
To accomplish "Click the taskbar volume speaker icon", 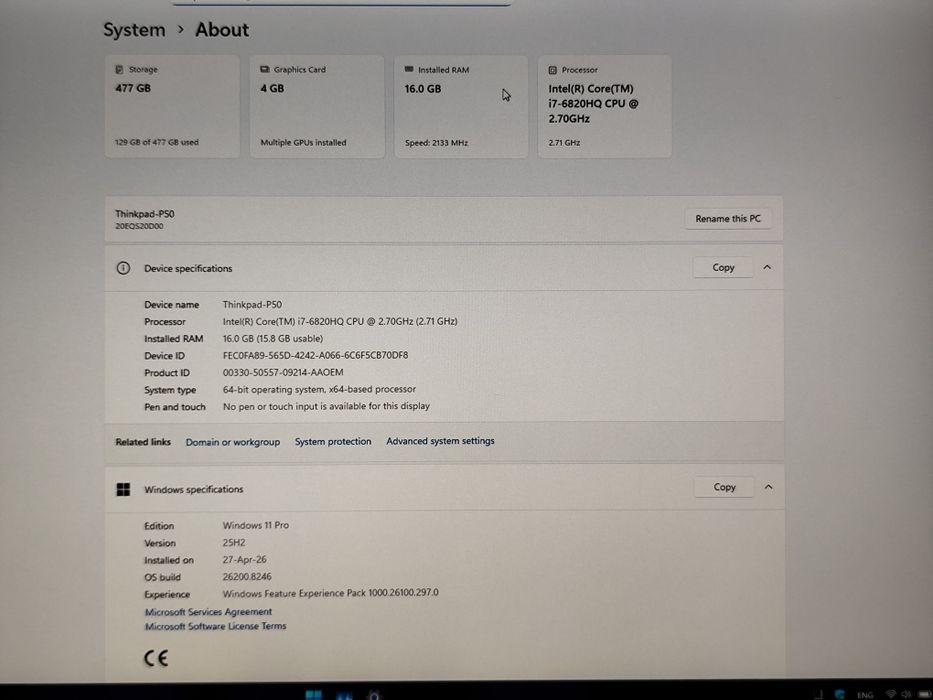I will (906, 695).
